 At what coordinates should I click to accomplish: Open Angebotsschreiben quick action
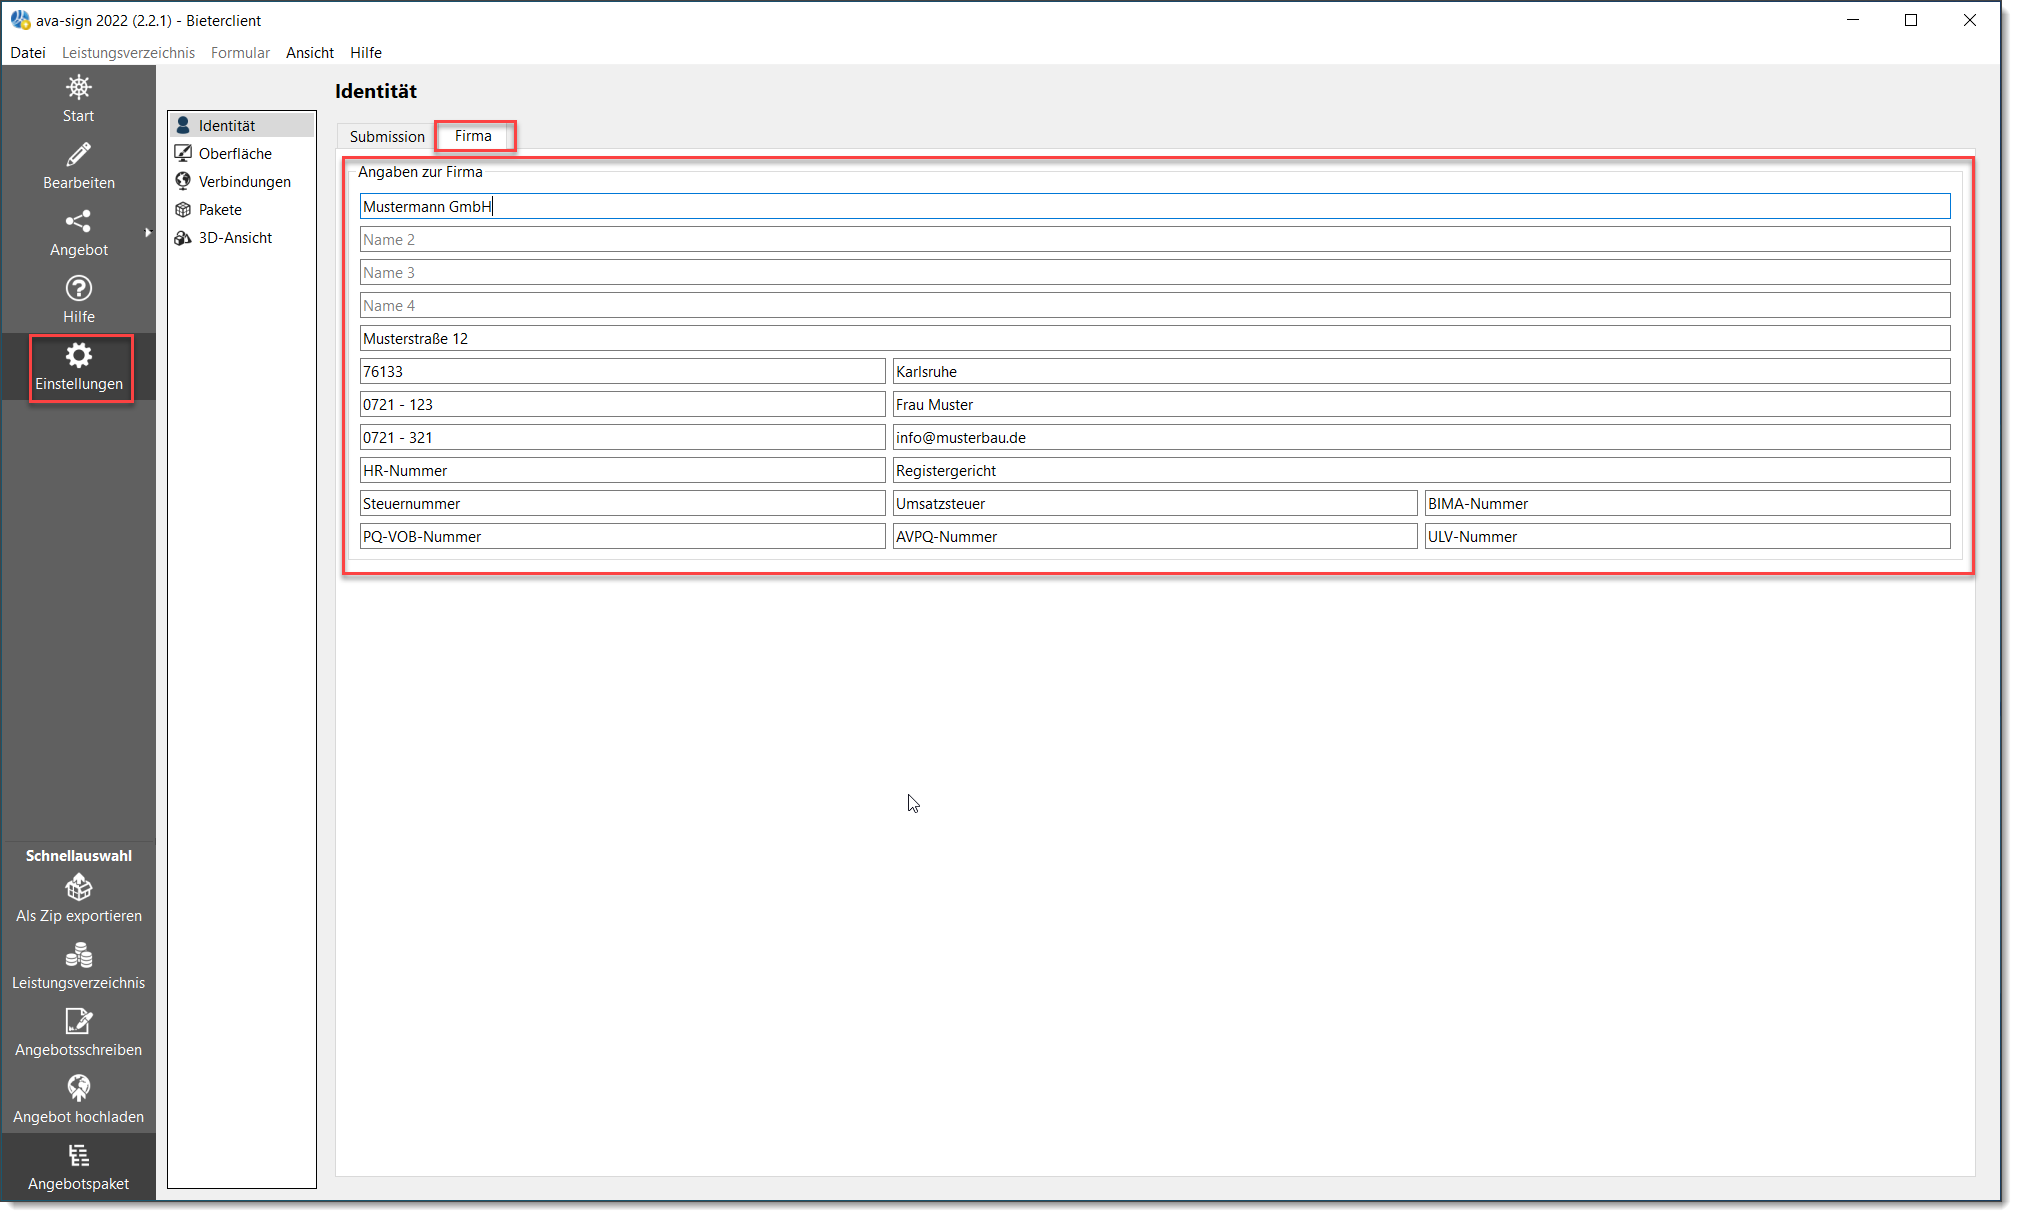click(78, 1033)
